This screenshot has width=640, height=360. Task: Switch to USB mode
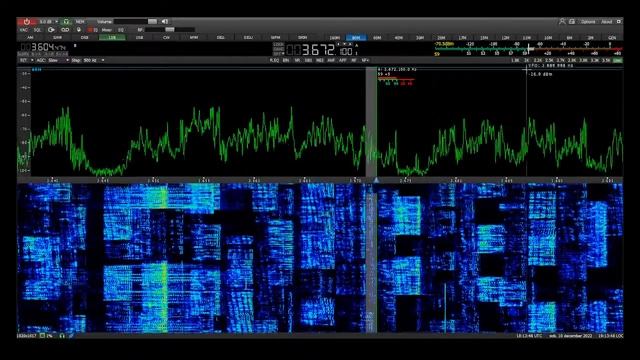[x=139, y=38]
